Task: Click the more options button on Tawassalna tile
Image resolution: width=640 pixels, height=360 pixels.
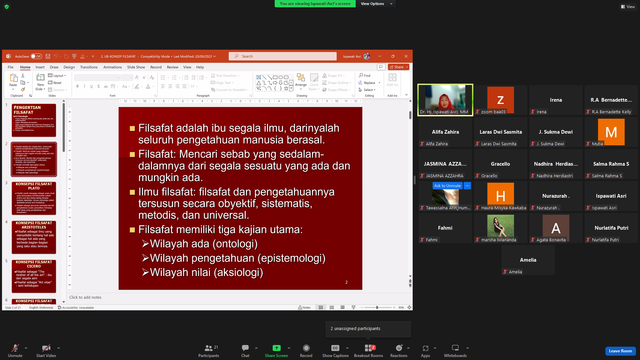Action: 467,186
